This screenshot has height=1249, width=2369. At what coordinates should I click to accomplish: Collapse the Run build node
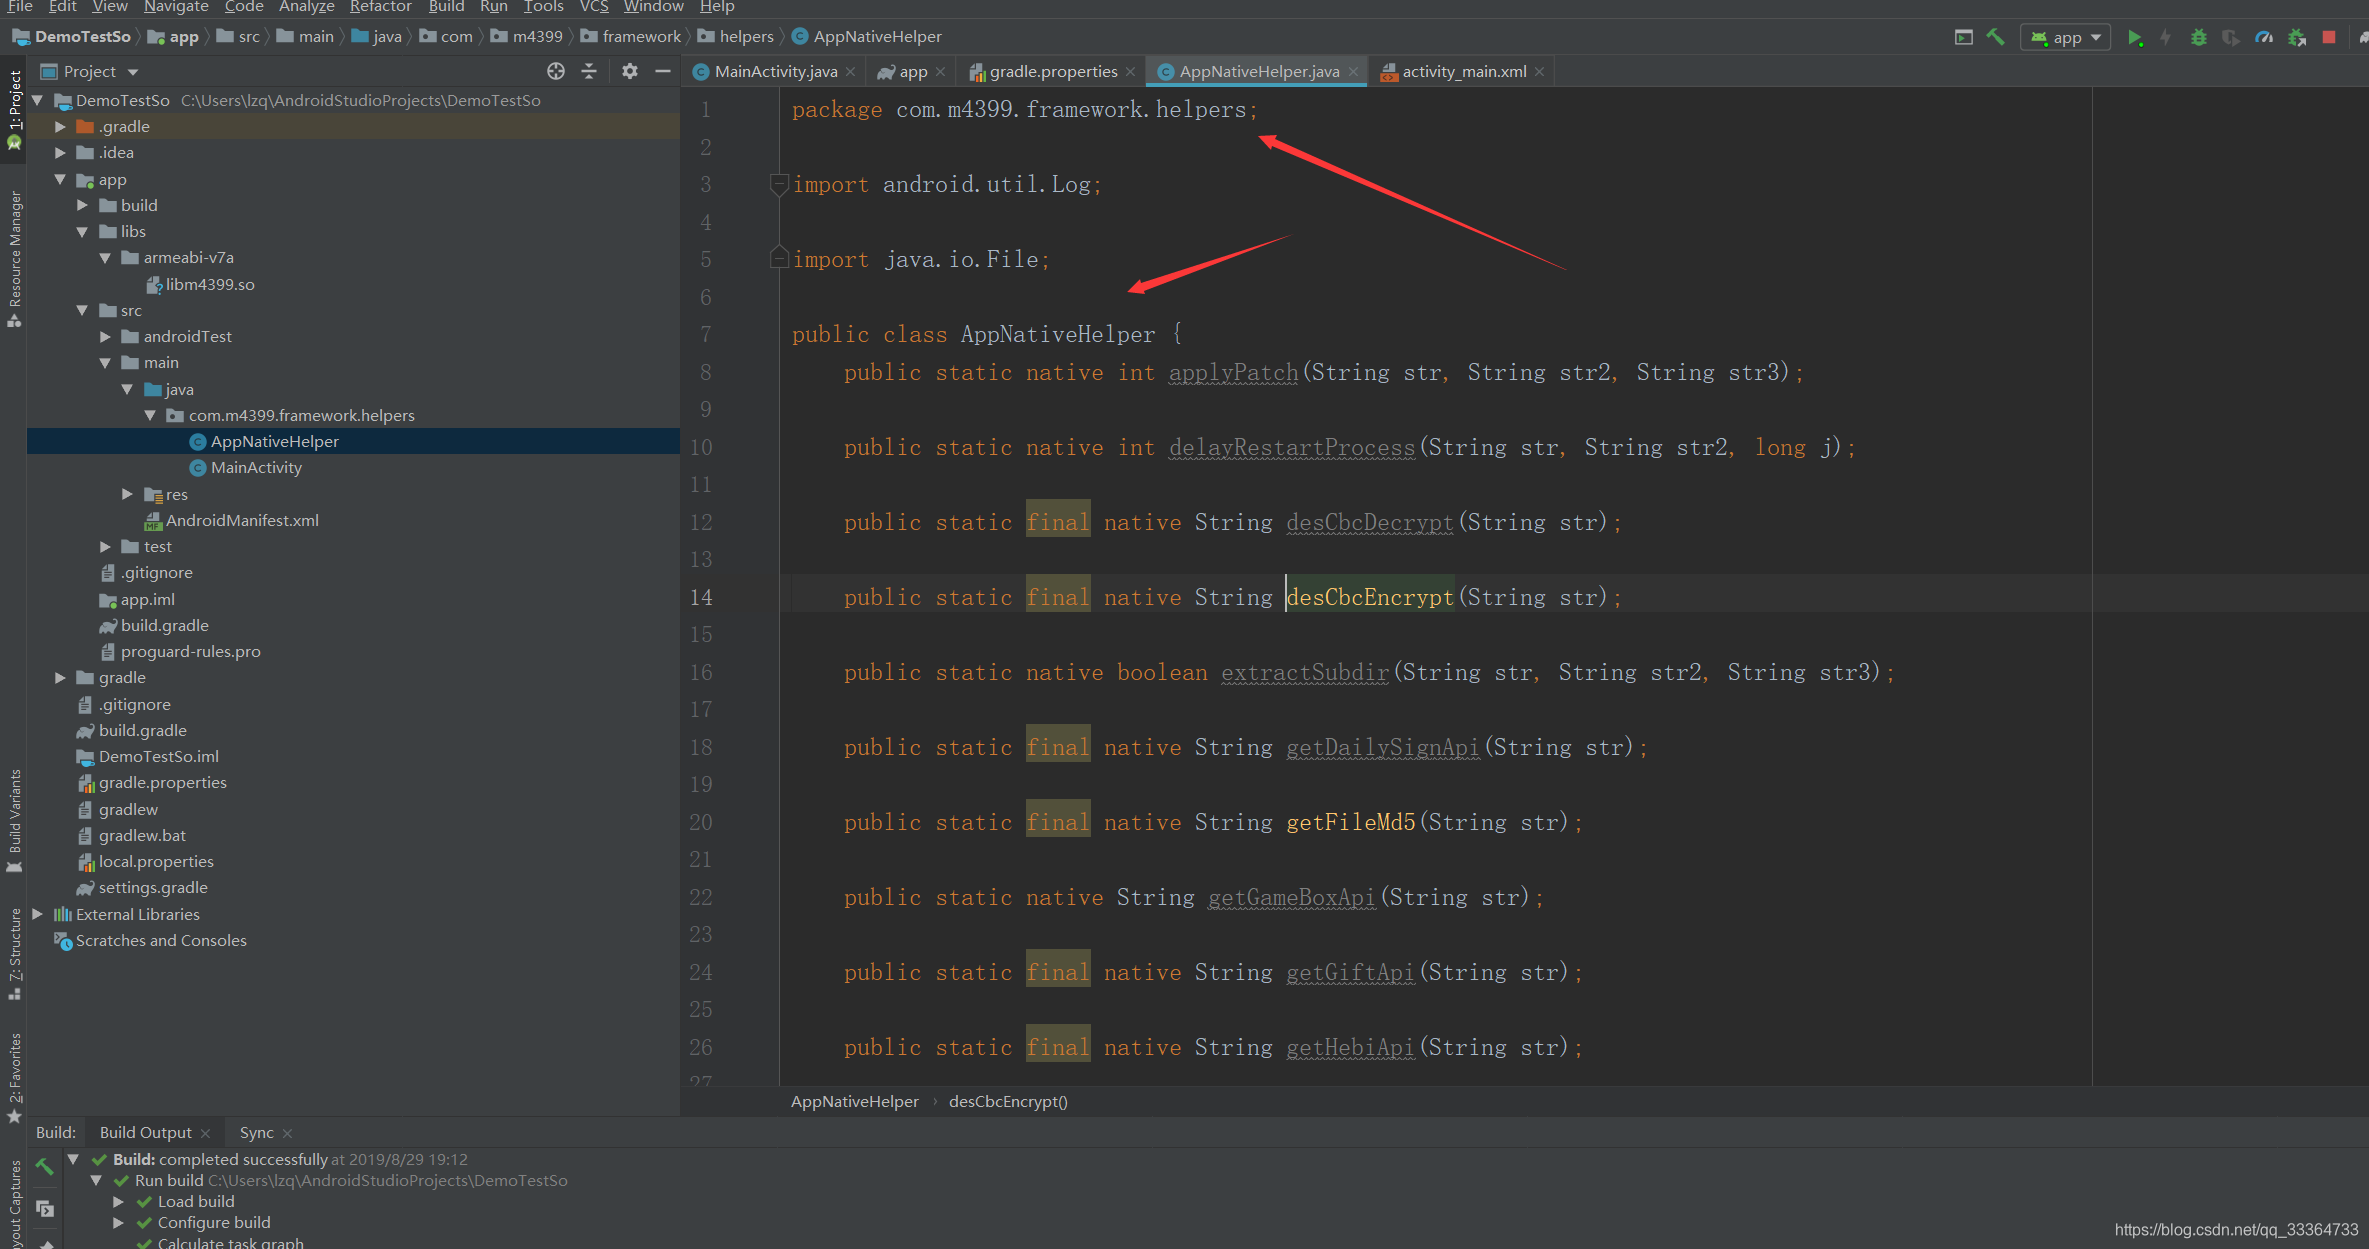(x=96, y=1180)
